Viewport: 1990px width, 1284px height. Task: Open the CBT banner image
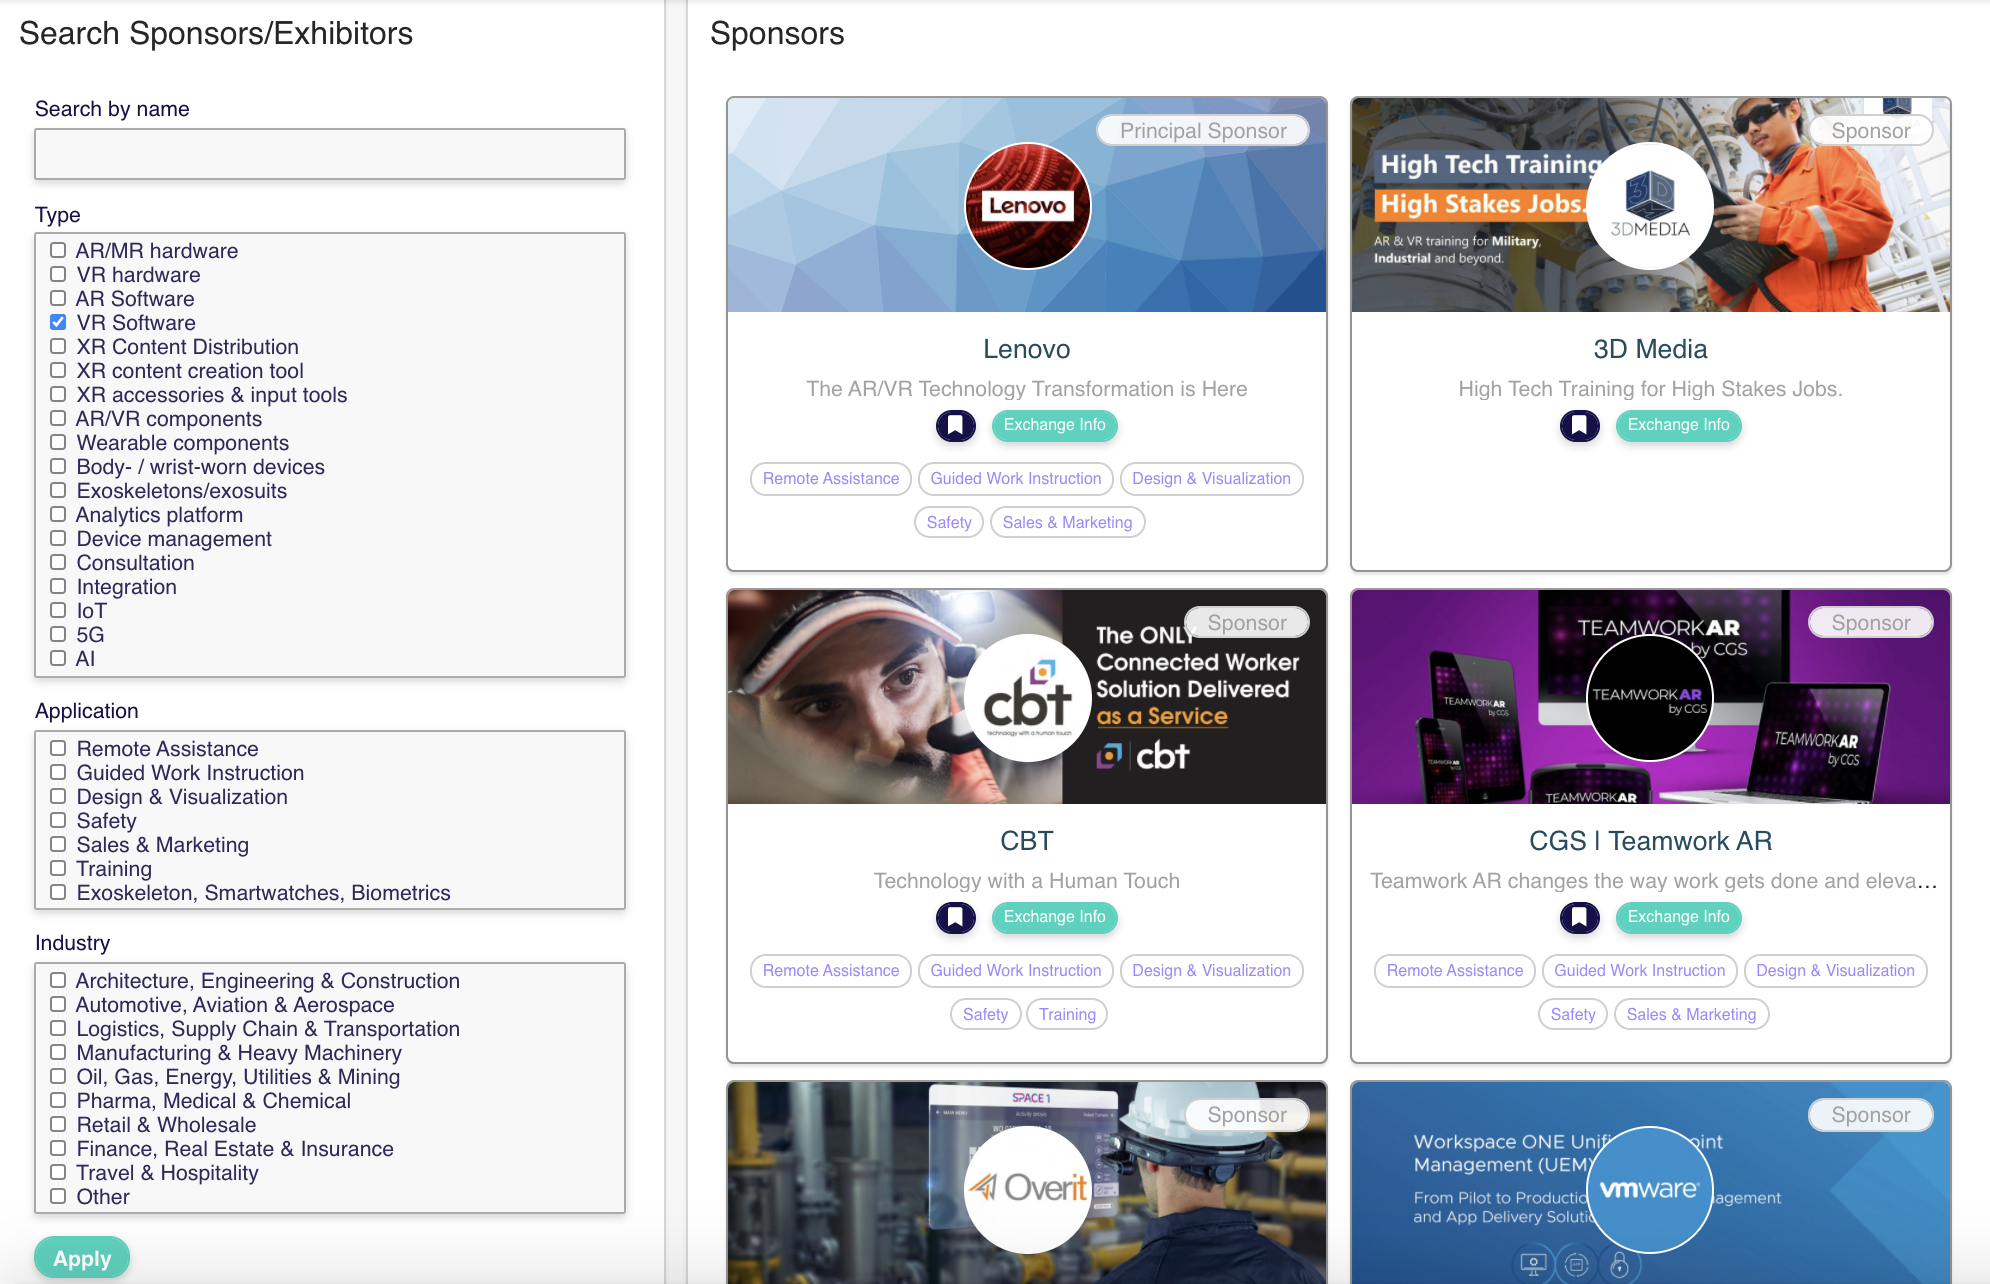[x=1027, y=697]
